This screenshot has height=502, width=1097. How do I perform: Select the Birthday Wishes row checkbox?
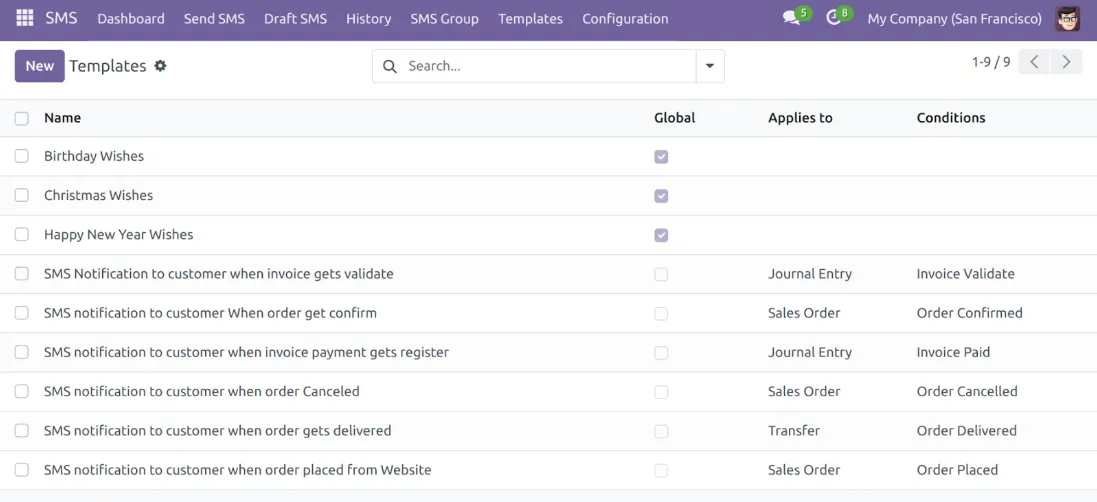click(22, 156)
